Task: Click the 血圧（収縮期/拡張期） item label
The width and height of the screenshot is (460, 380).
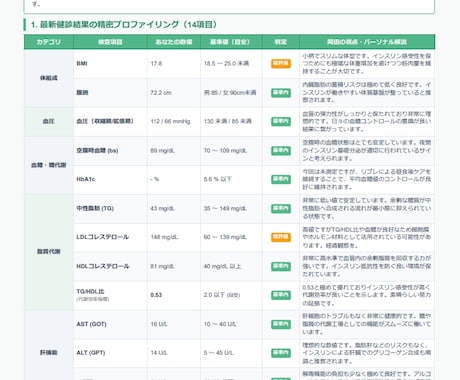Action: 105,121
